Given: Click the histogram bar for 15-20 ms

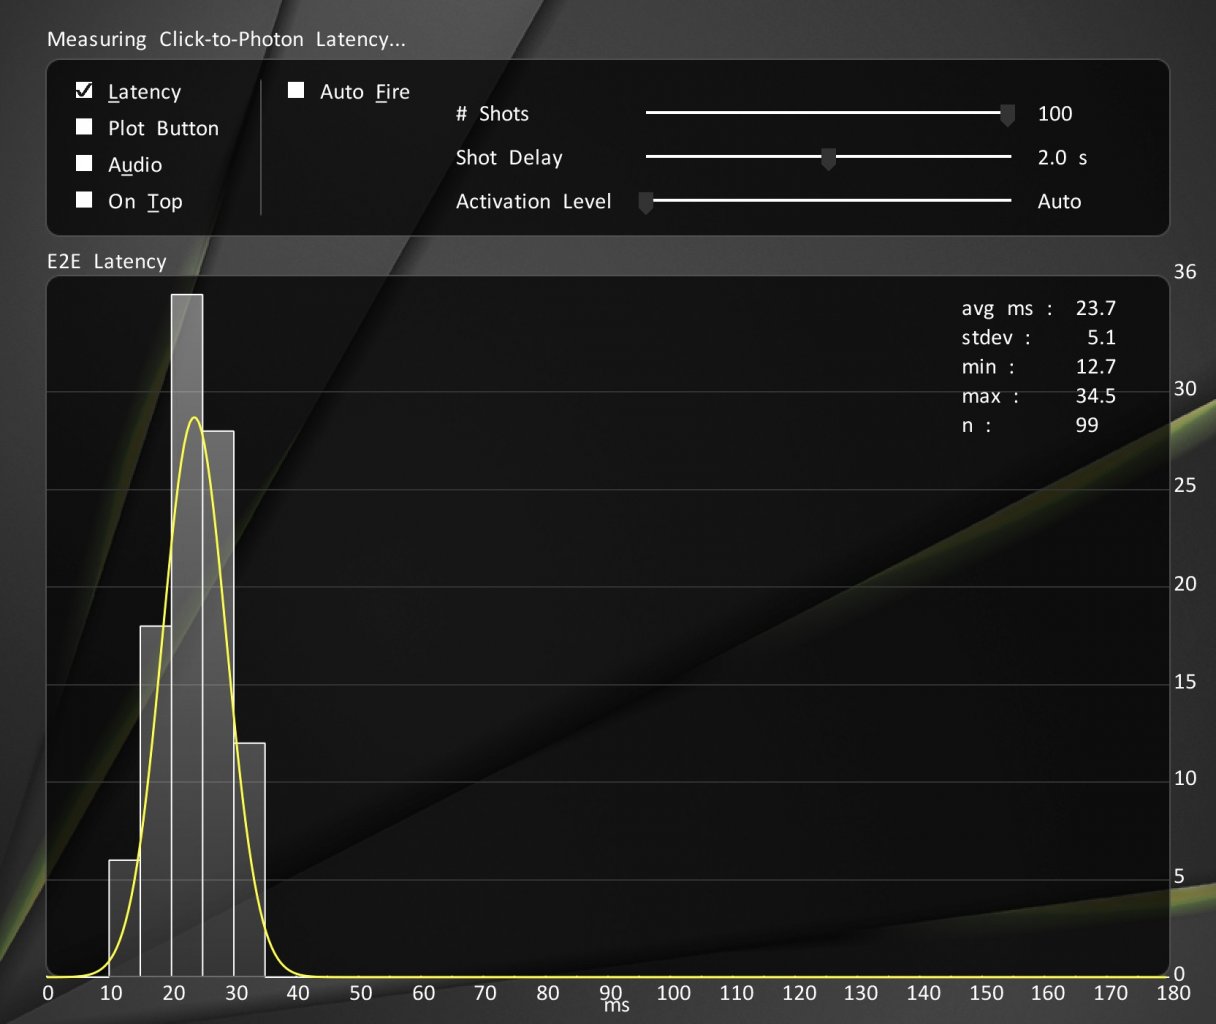Looking at the screenshot, I should tap(155, 801).
